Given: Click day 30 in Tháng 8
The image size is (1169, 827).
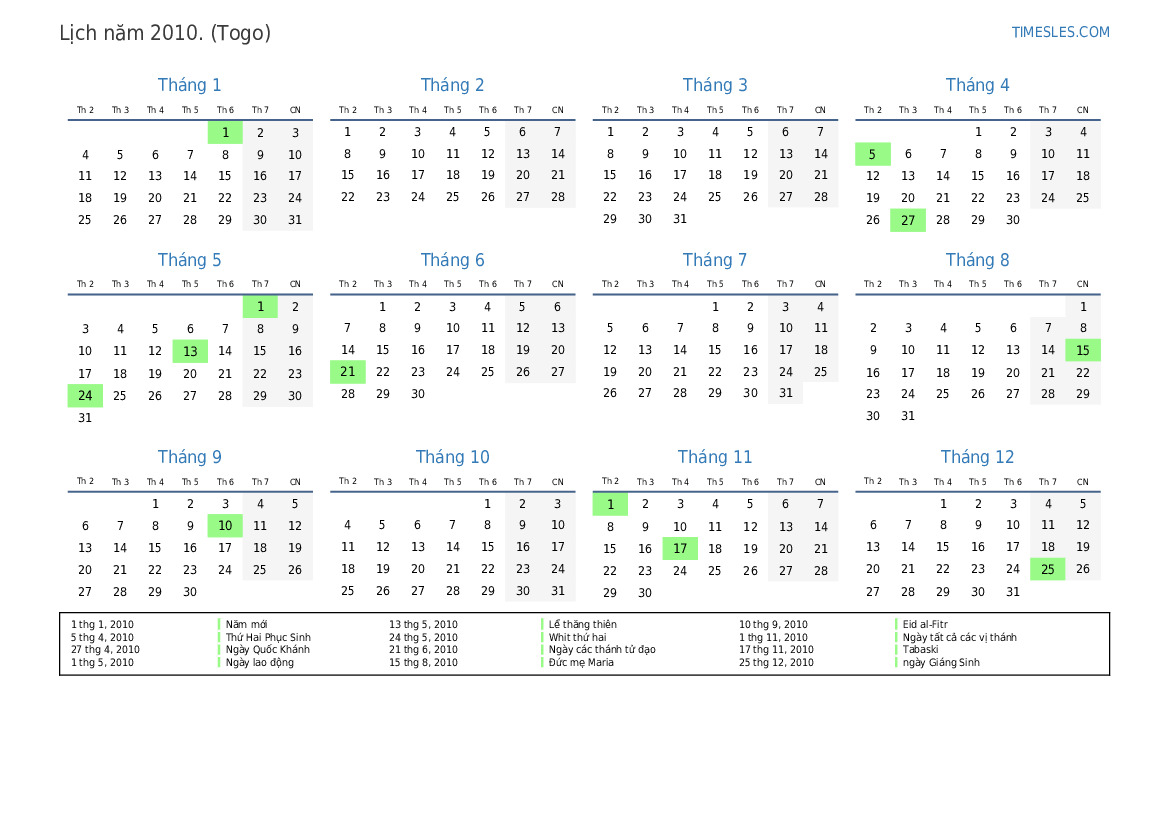Looking at the screenshot, I should click(872, 415).
